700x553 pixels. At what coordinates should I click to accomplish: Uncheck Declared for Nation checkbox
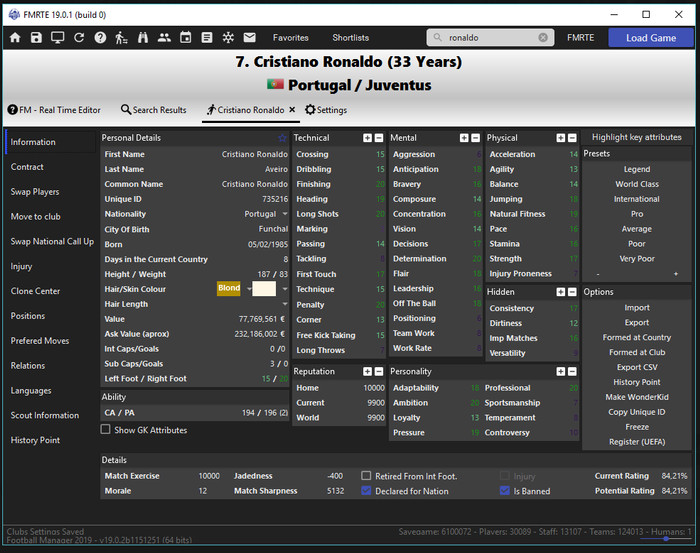click(x=366, y=491)
